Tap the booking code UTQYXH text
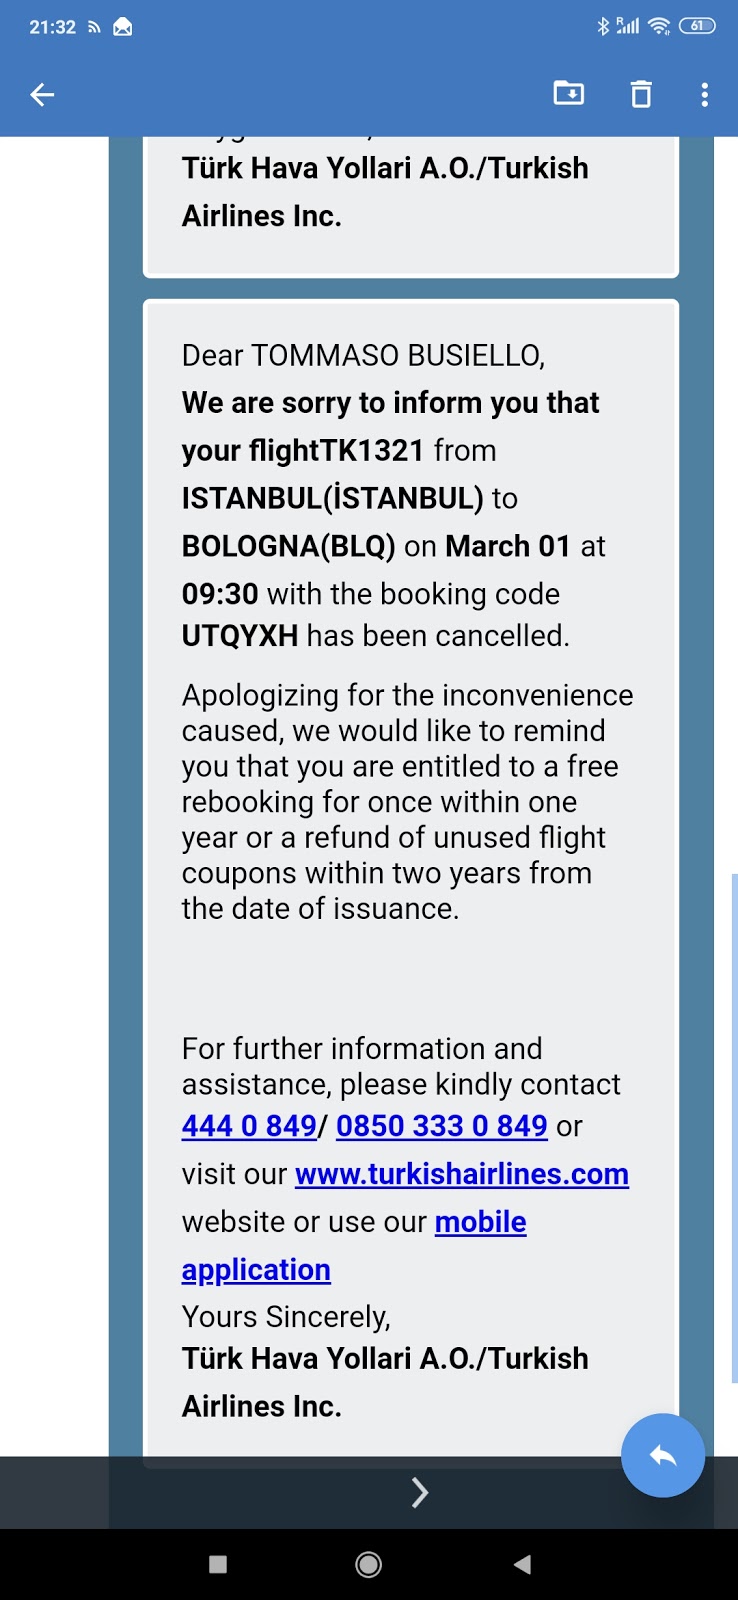738x1600 pixels. (x=240, y=636)
